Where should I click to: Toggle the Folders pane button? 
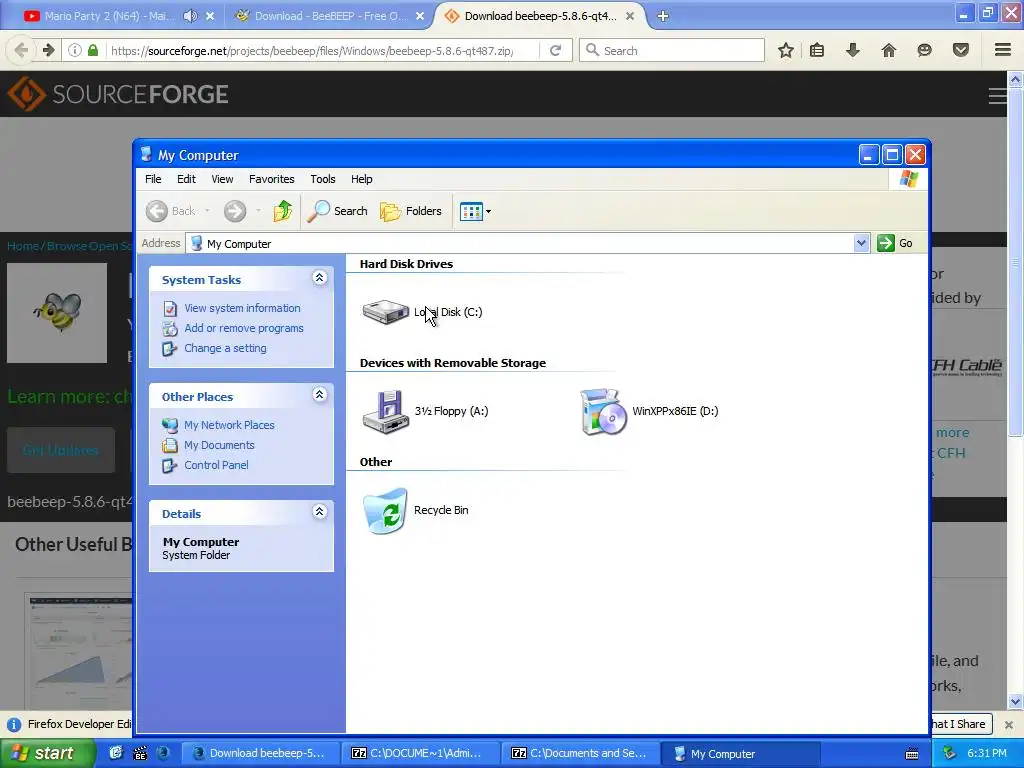411,211
